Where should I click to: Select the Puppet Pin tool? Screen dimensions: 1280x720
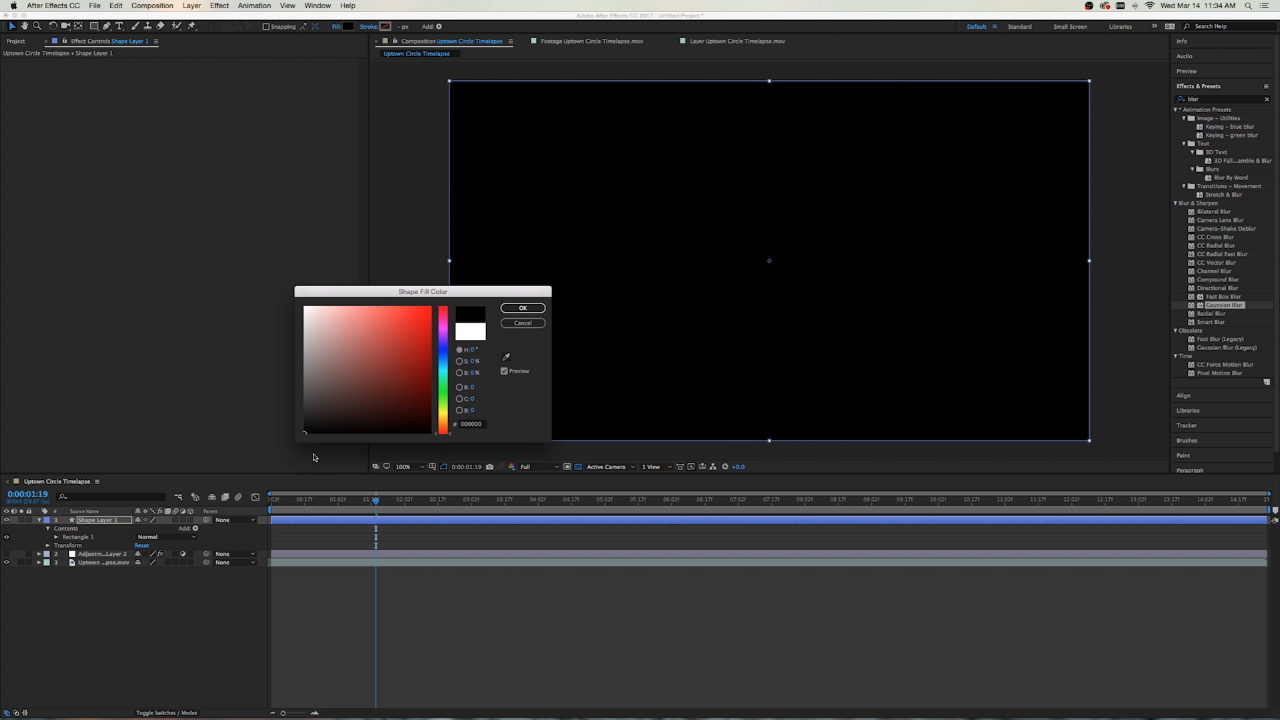[191, 26]
